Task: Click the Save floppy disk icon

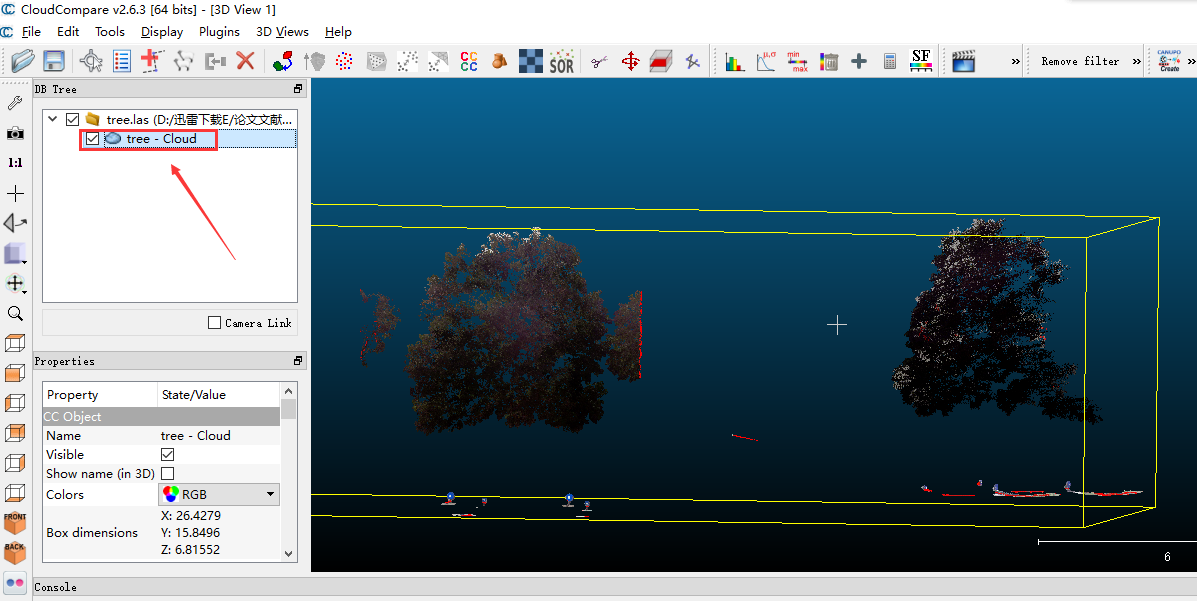Action: pyautogui.click(x=53, y=62)
